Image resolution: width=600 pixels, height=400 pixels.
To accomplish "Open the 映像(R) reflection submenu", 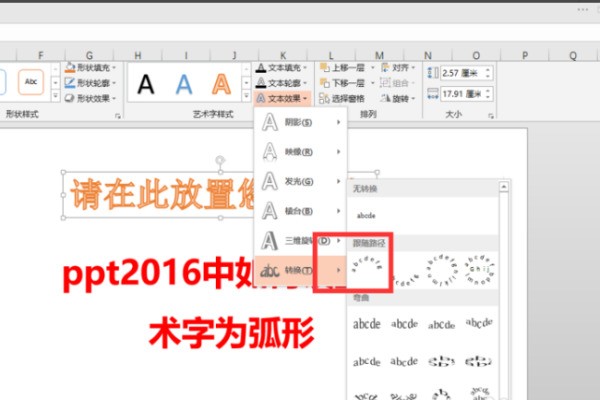I will [x=301, y=152].
